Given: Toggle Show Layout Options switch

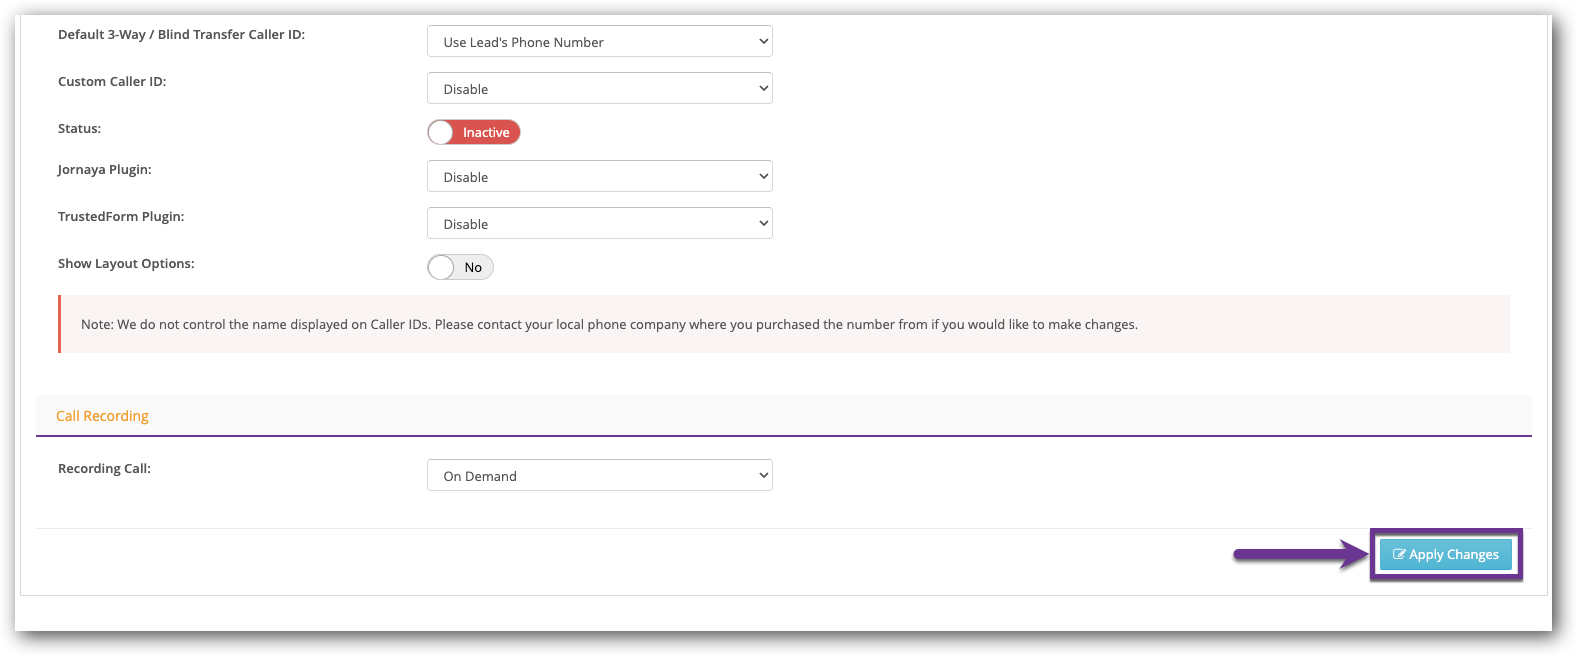Looking at the screenshot, I should pyautogui.click(x=460, y=267).
